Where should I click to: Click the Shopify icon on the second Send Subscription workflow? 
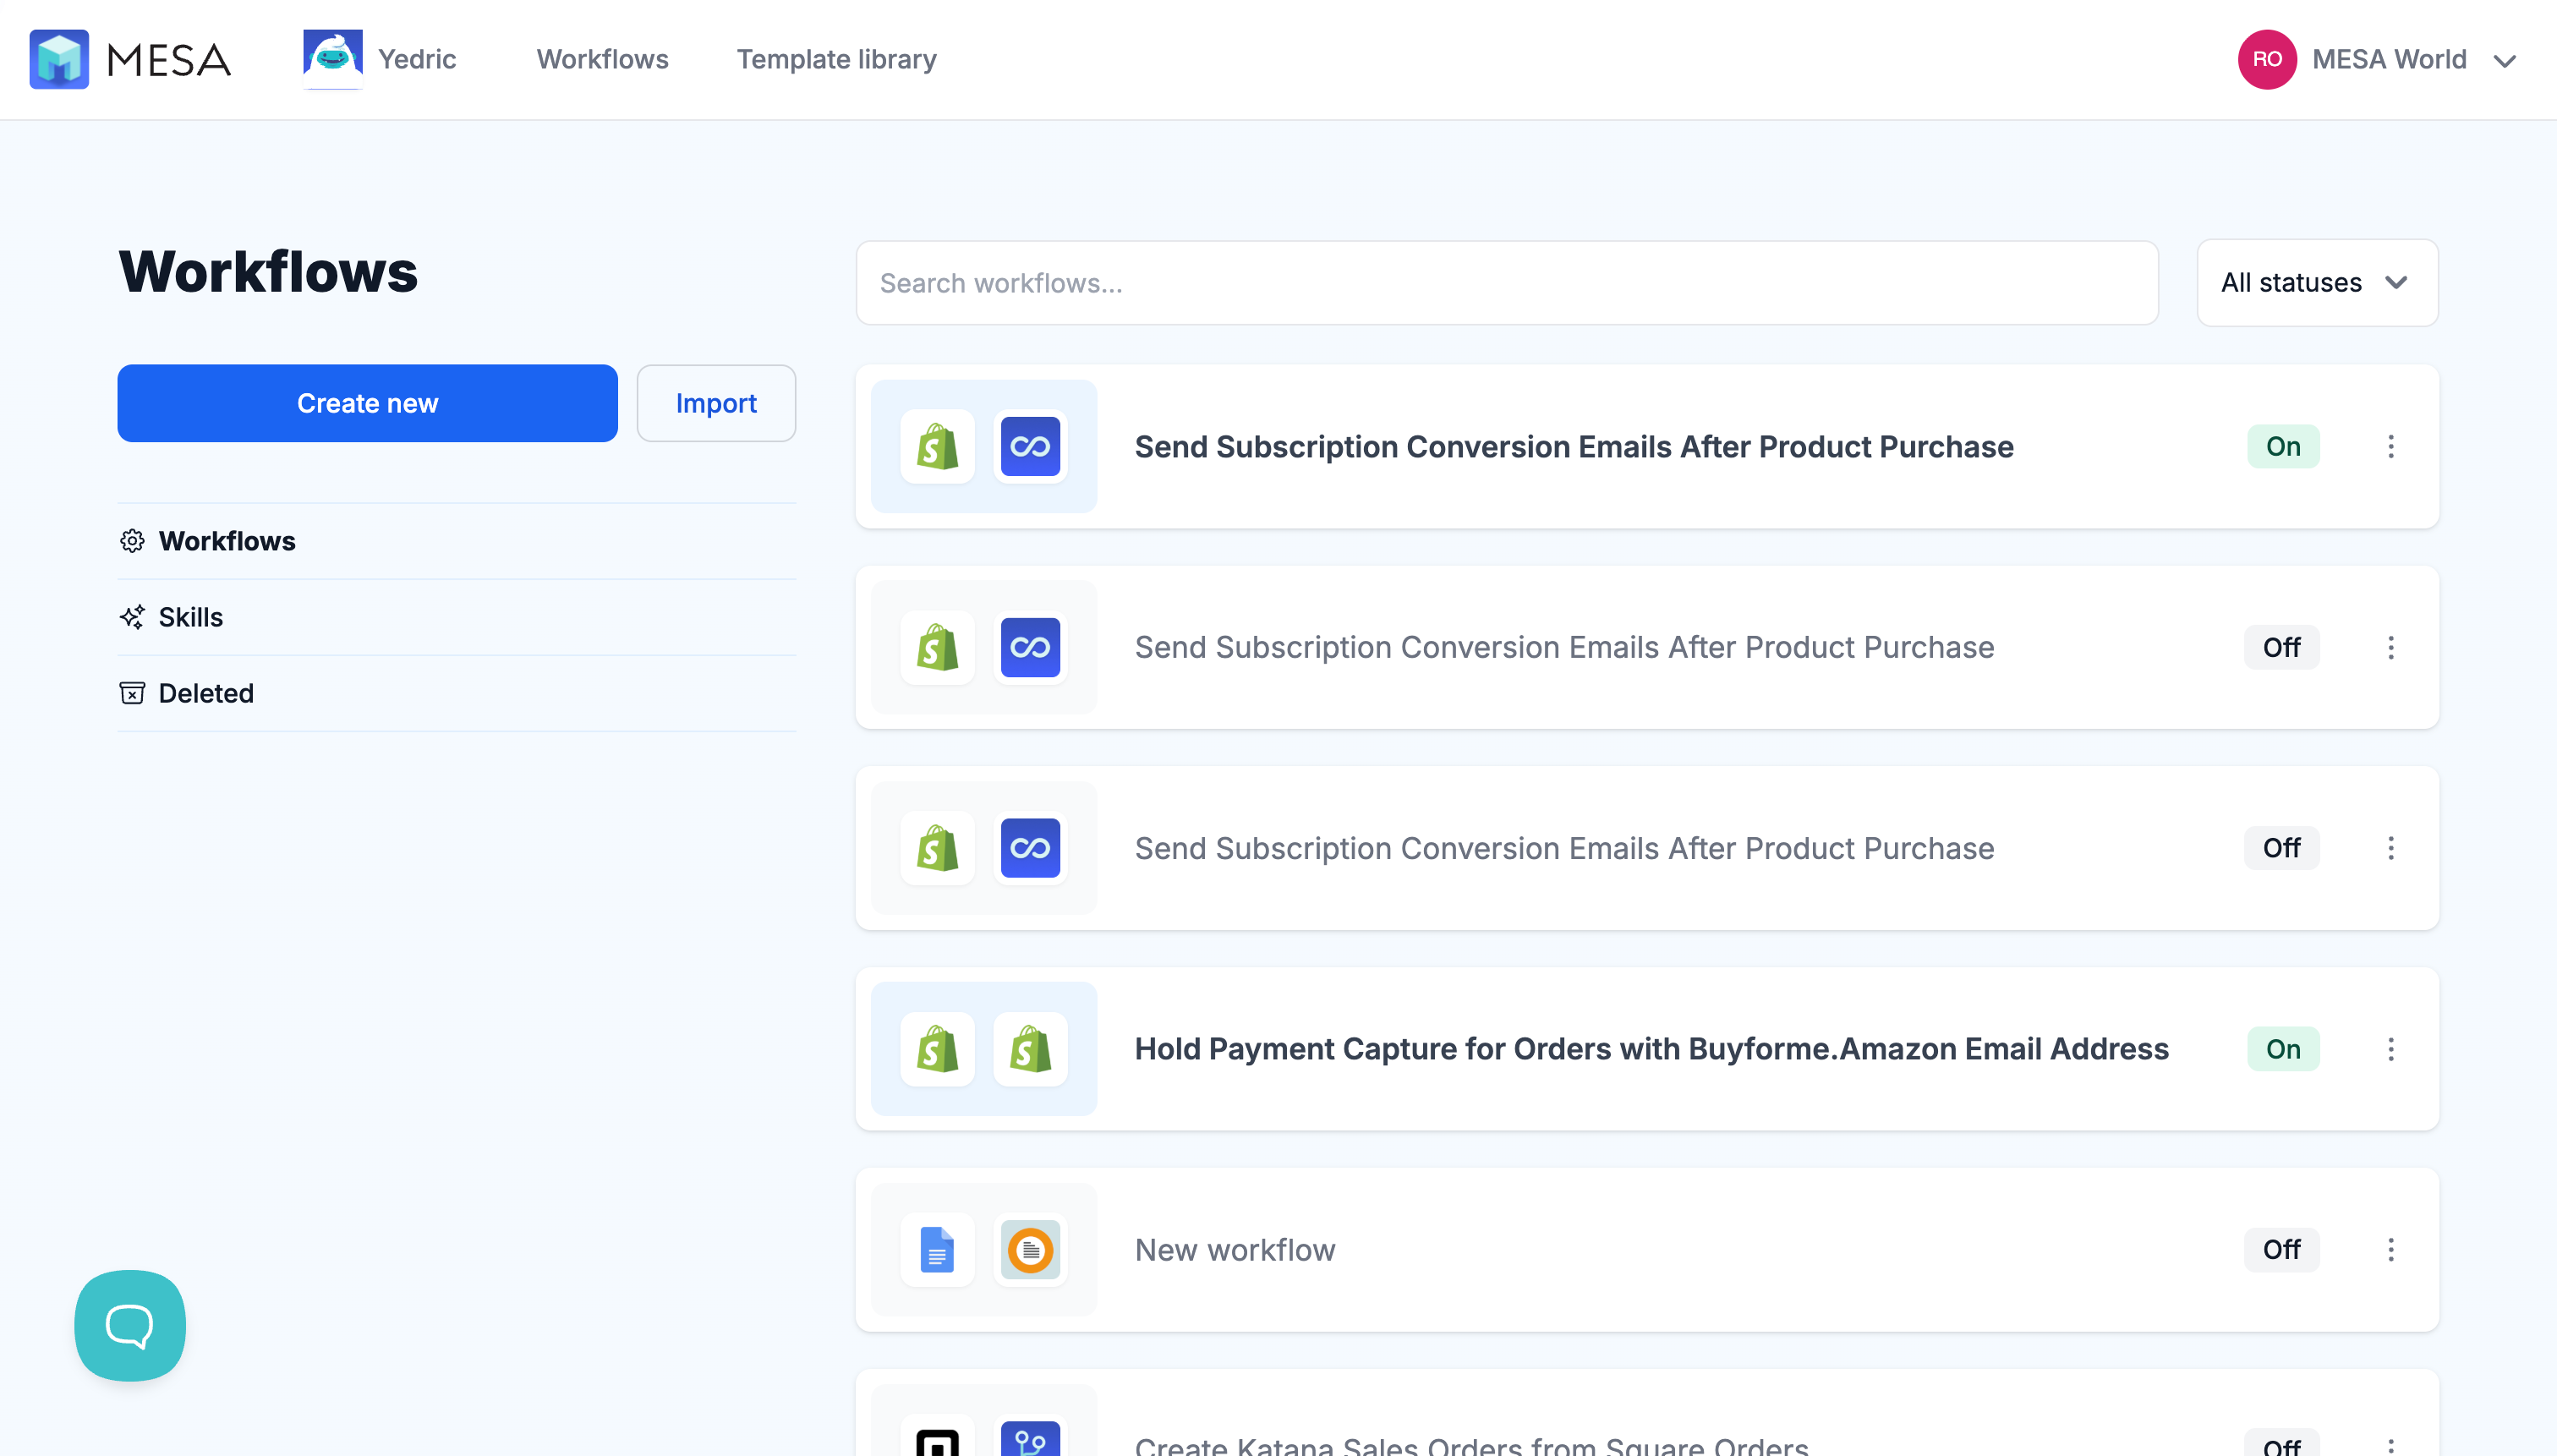click(937, 647)
